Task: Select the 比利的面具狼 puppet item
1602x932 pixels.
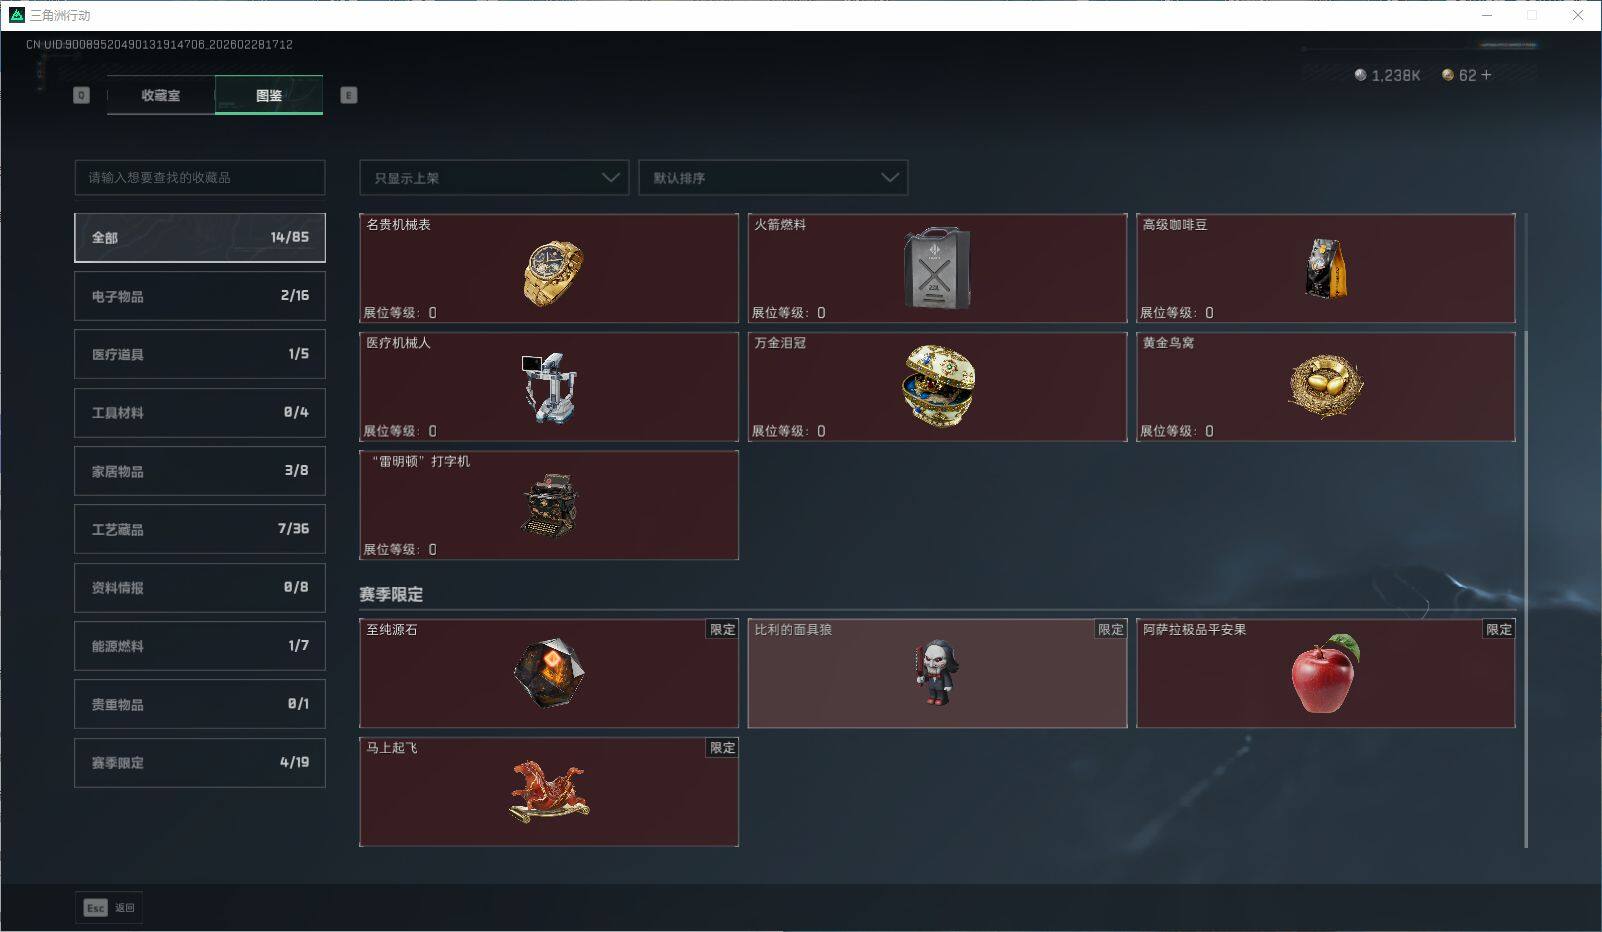Action: pos(937,673)
